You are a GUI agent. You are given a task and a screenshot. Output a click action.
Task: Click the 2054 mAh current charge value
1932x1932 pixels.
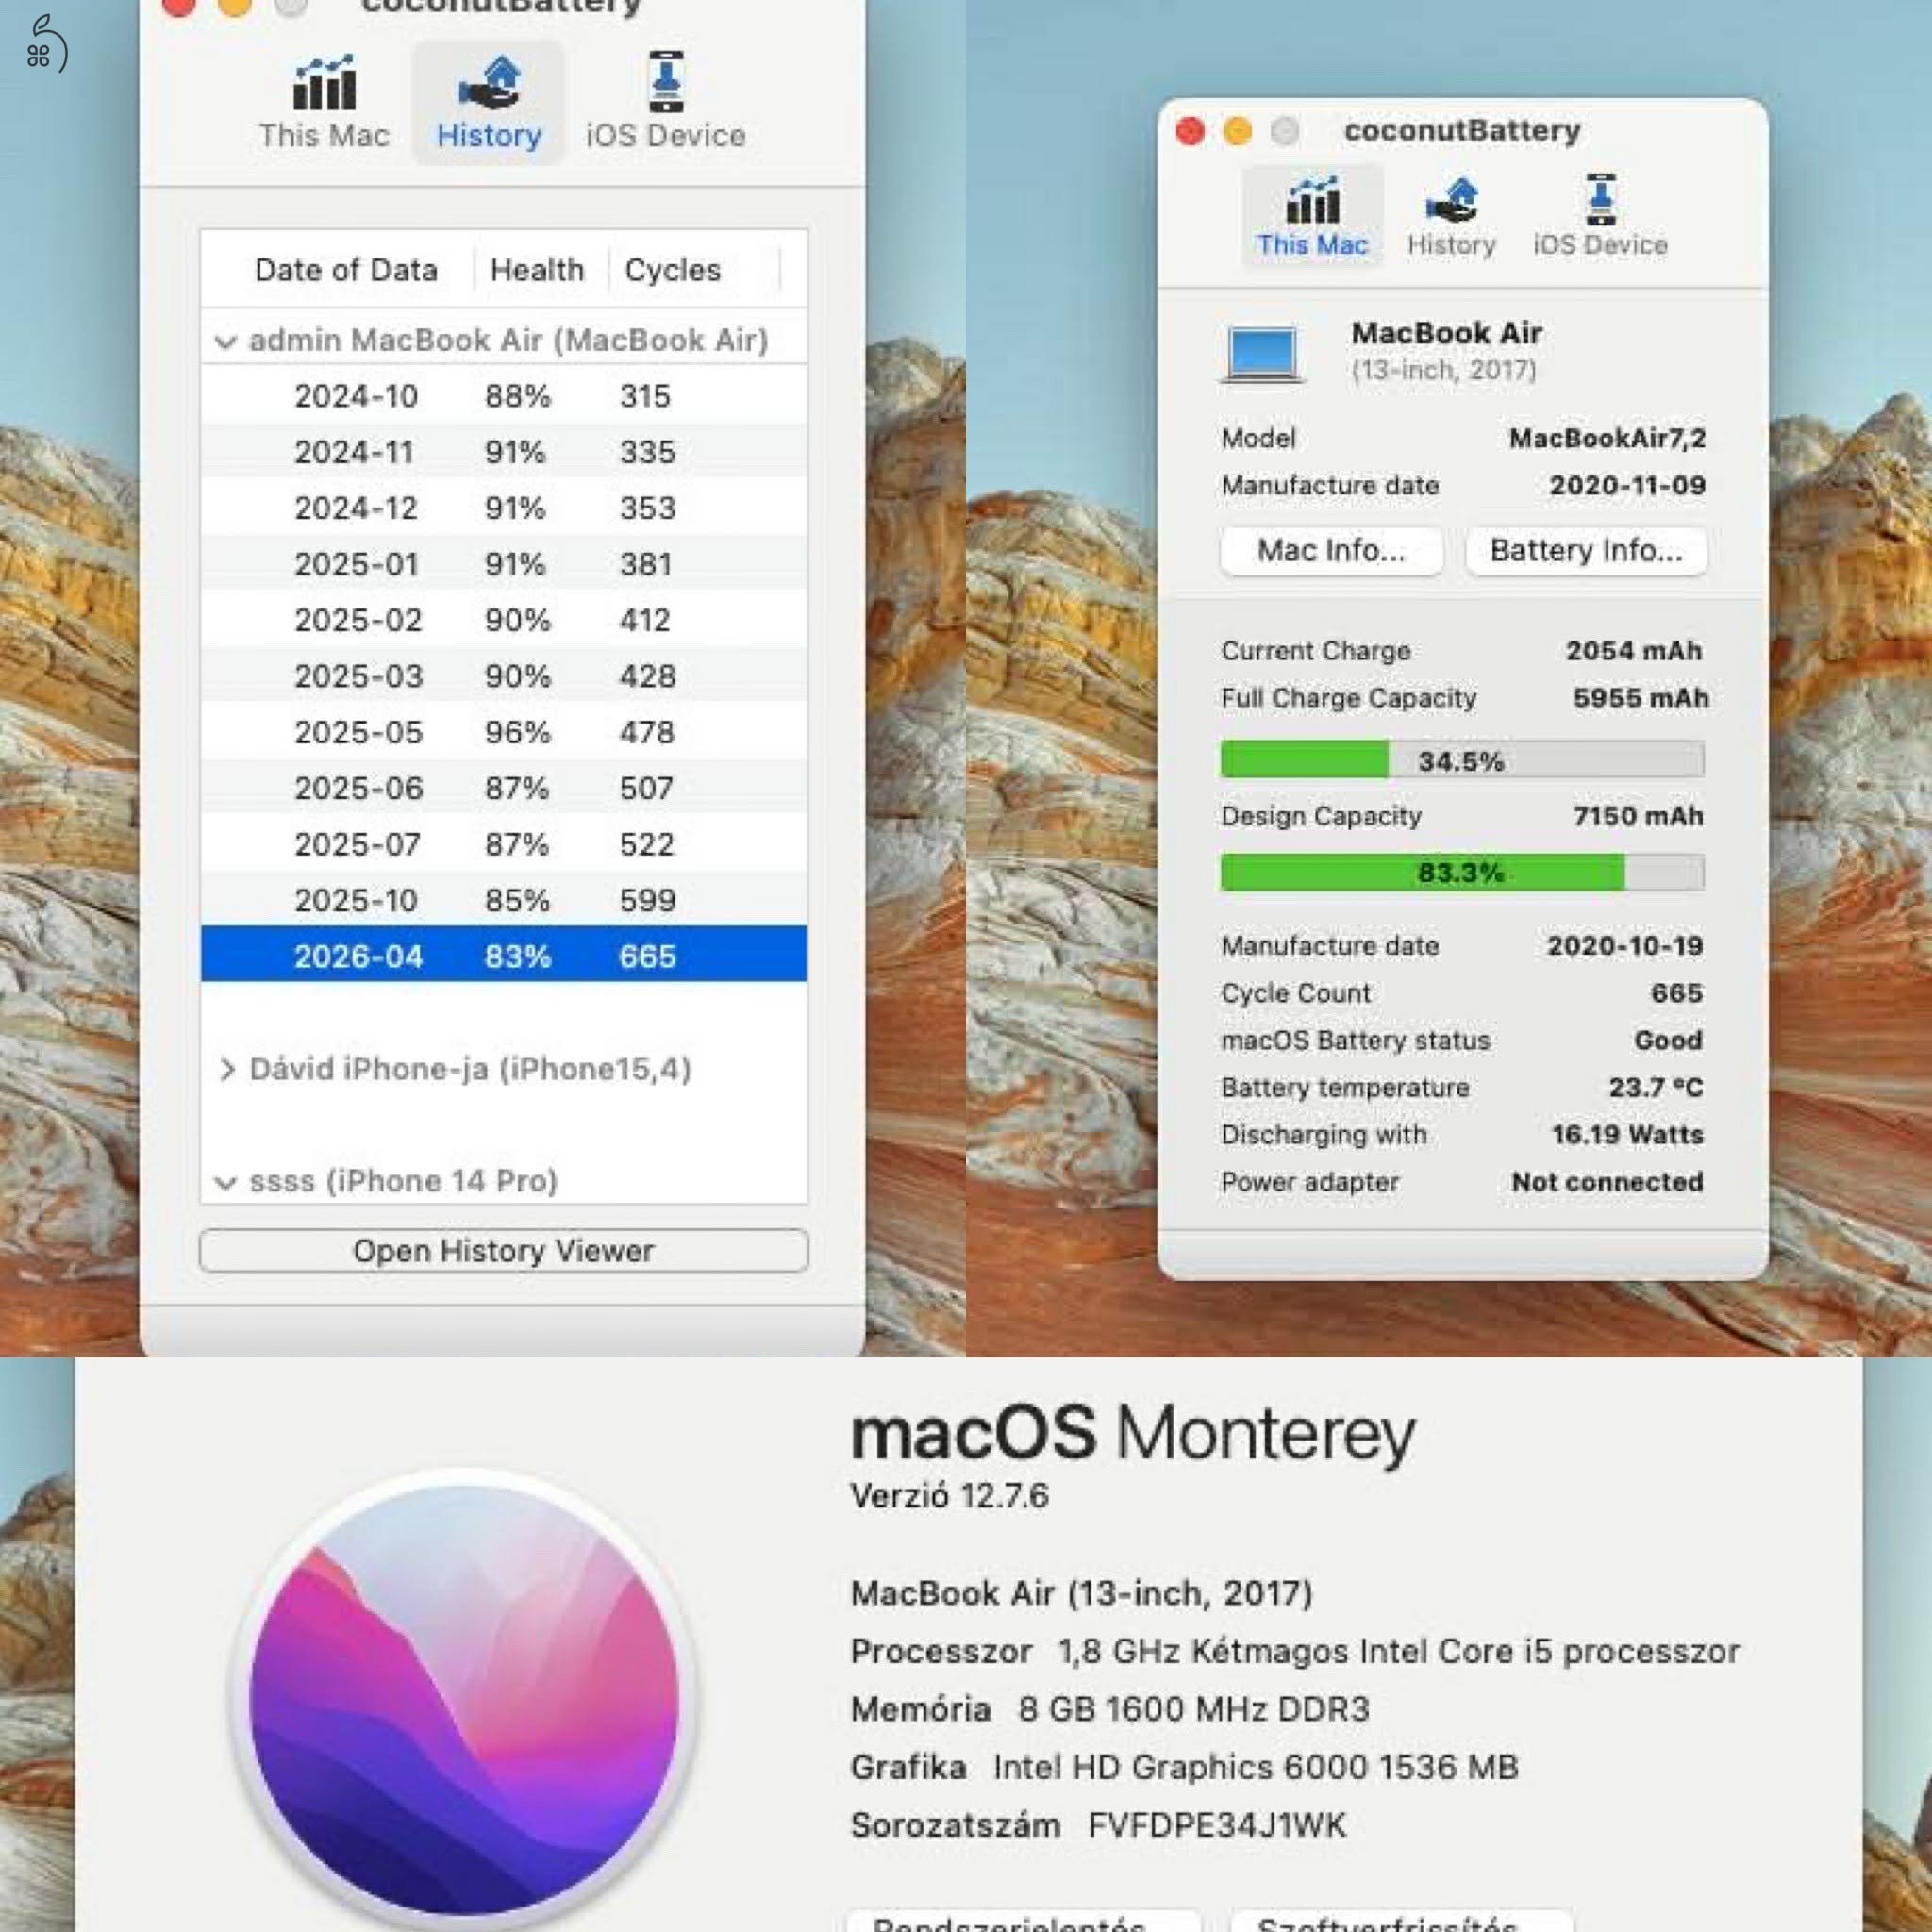(1634, 651)
